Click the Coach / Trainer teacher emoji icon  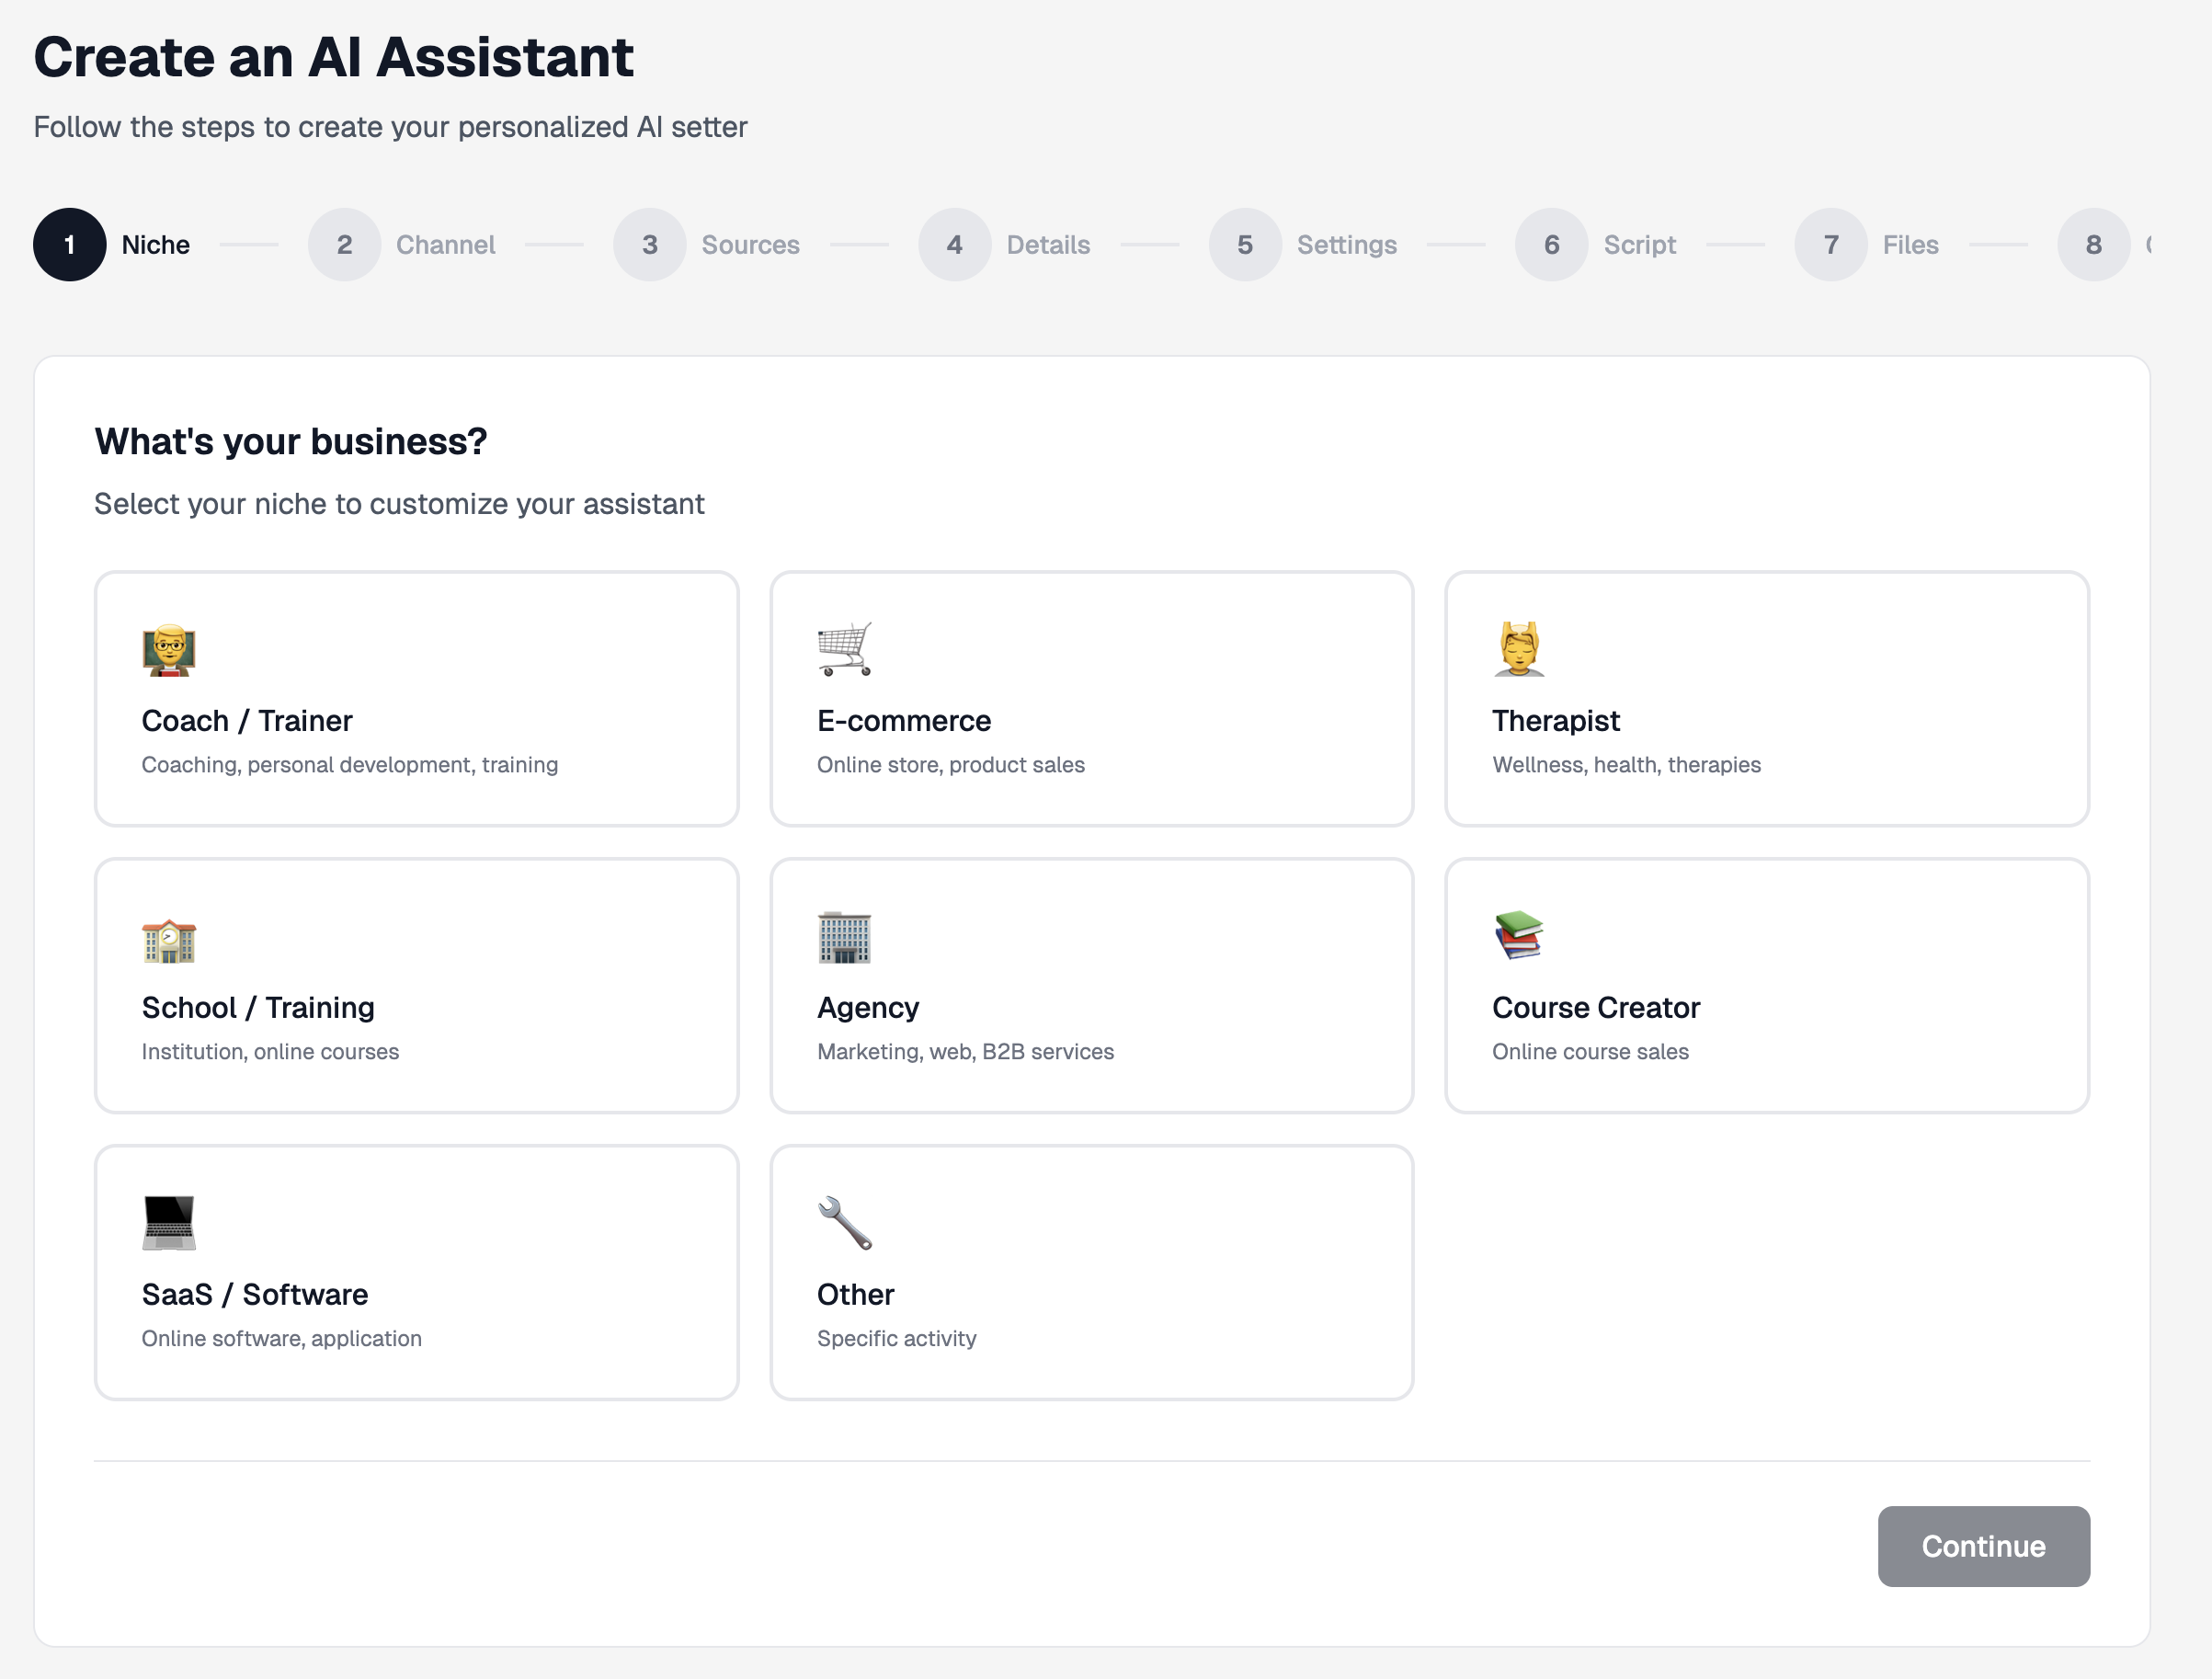[168, 651]
